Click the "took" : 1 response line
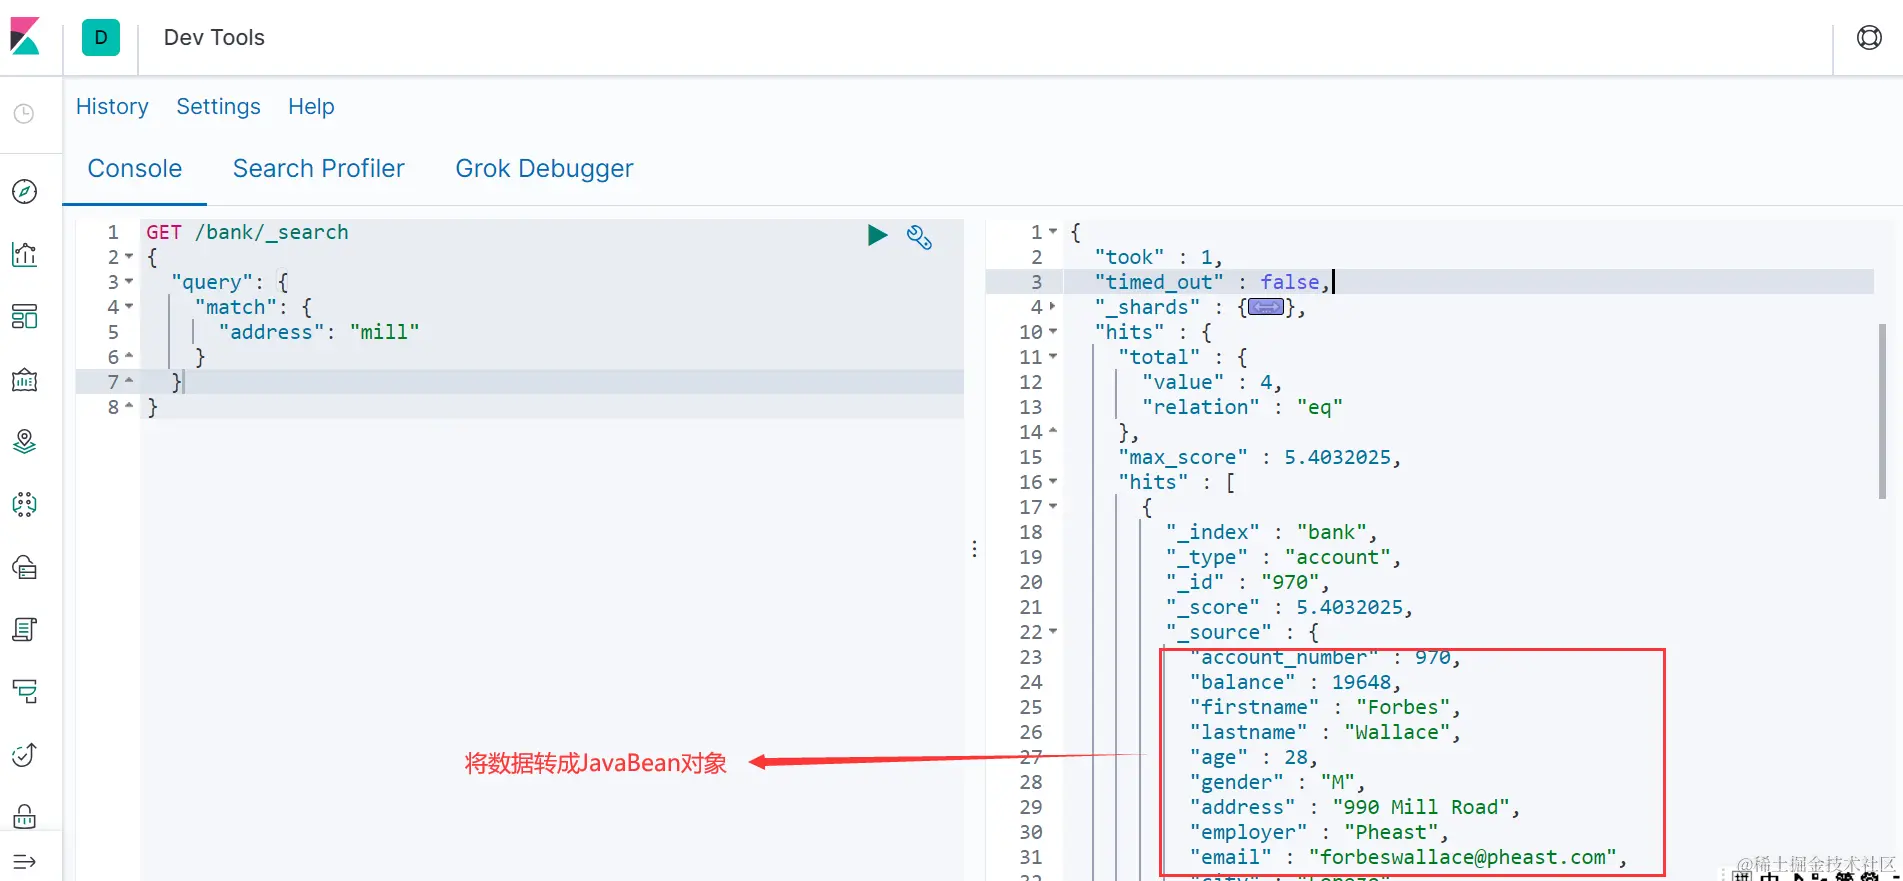Screen dimensions: 1903x881 (1158, 257)
